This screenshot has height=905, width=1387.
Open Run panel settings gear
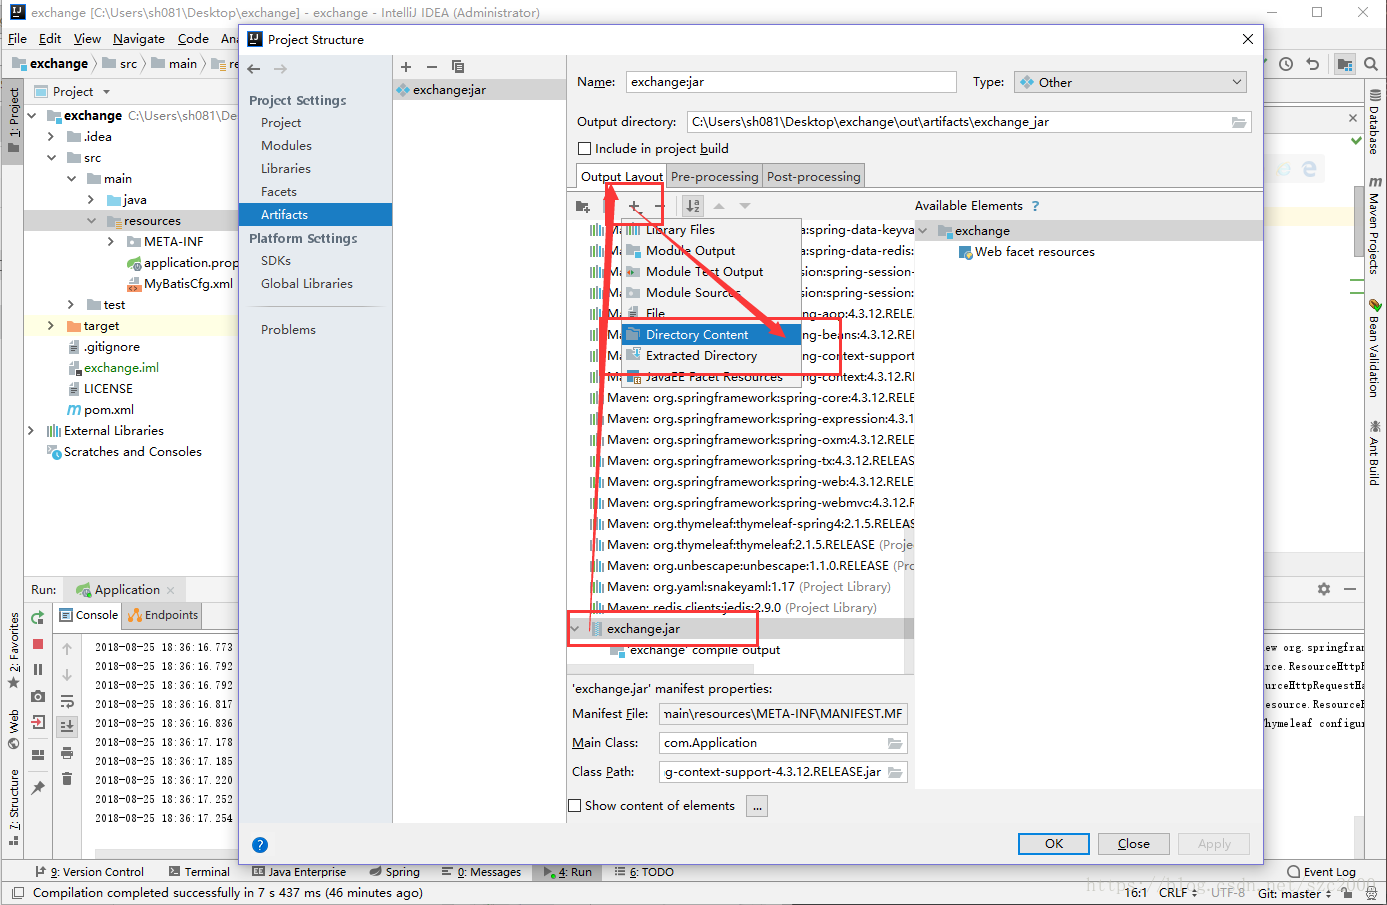[x=1324, y=589]
